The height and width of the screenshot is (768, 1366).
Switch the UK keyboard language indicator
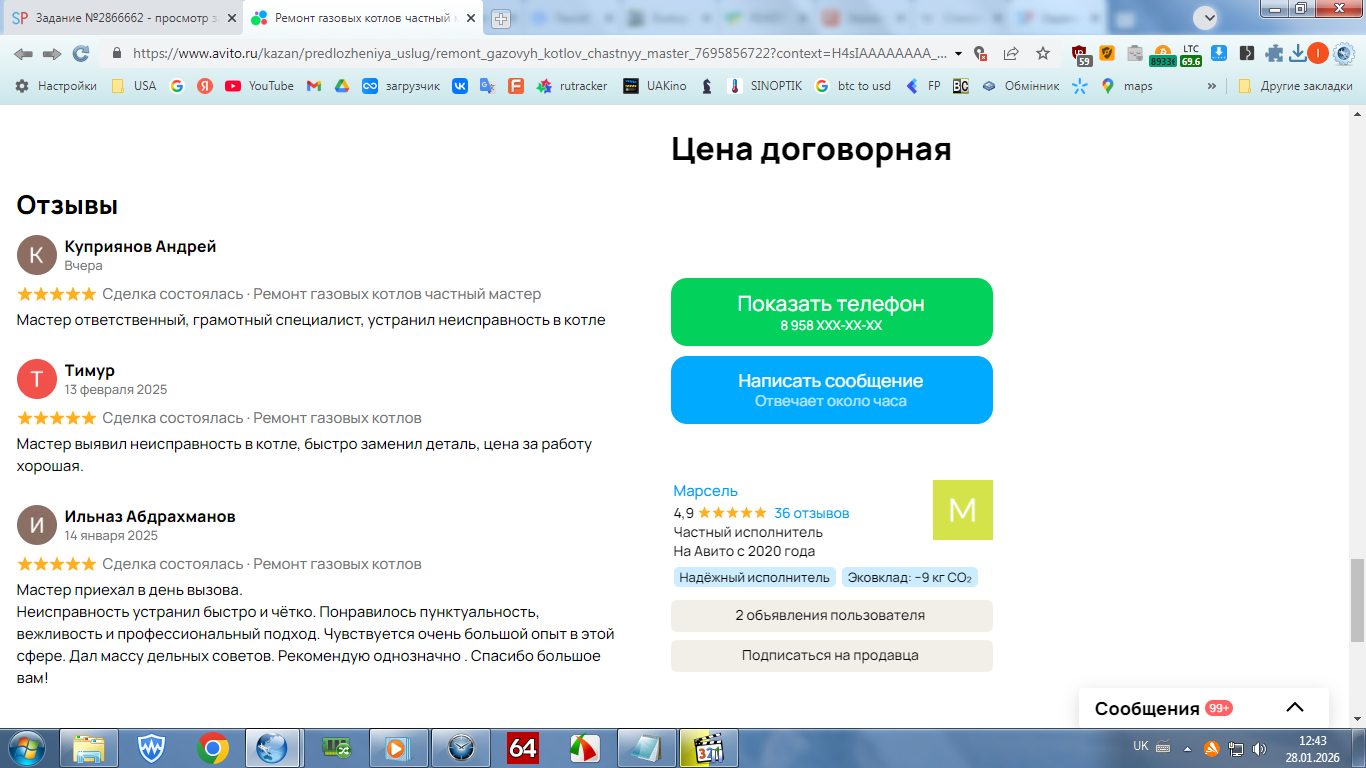point(1141,746)
